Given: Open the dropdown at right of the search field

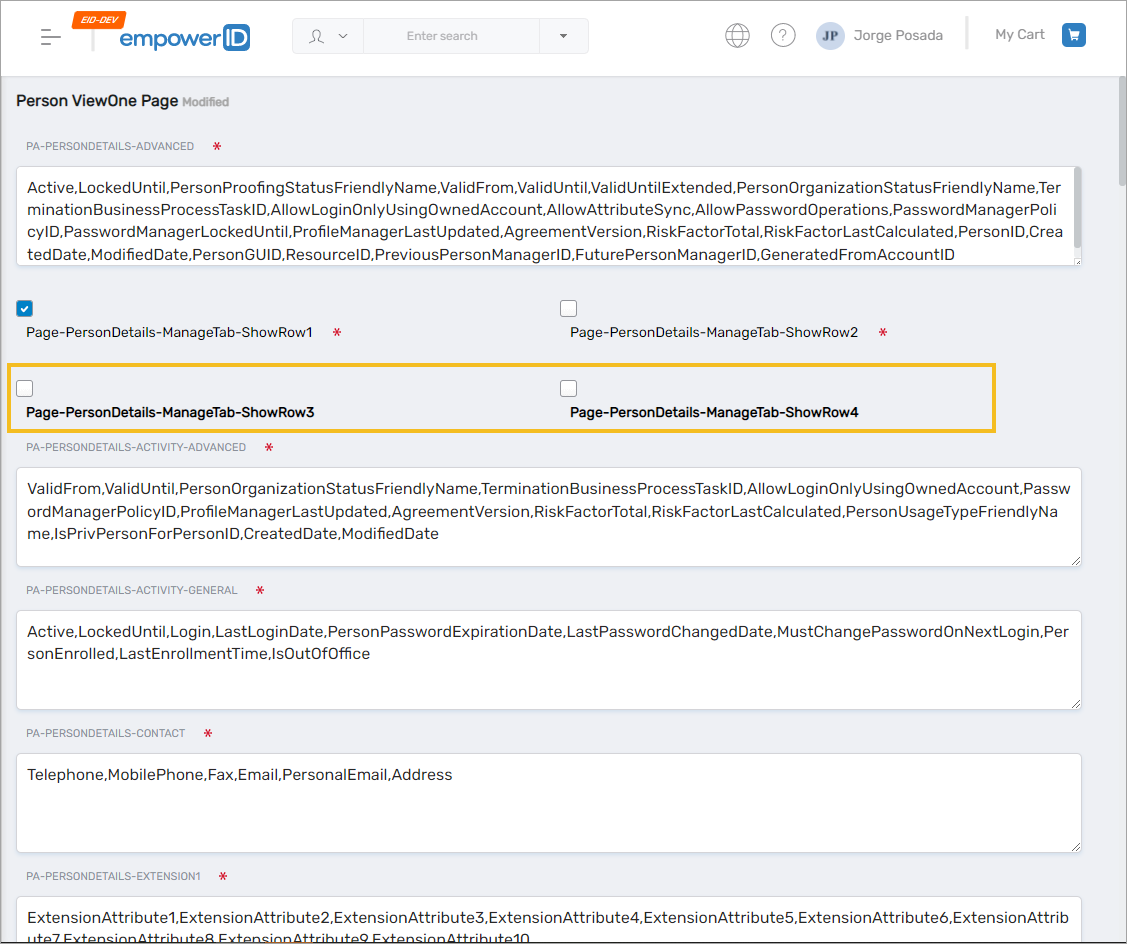Looking at the screenshot, I should tap(563, 34).
